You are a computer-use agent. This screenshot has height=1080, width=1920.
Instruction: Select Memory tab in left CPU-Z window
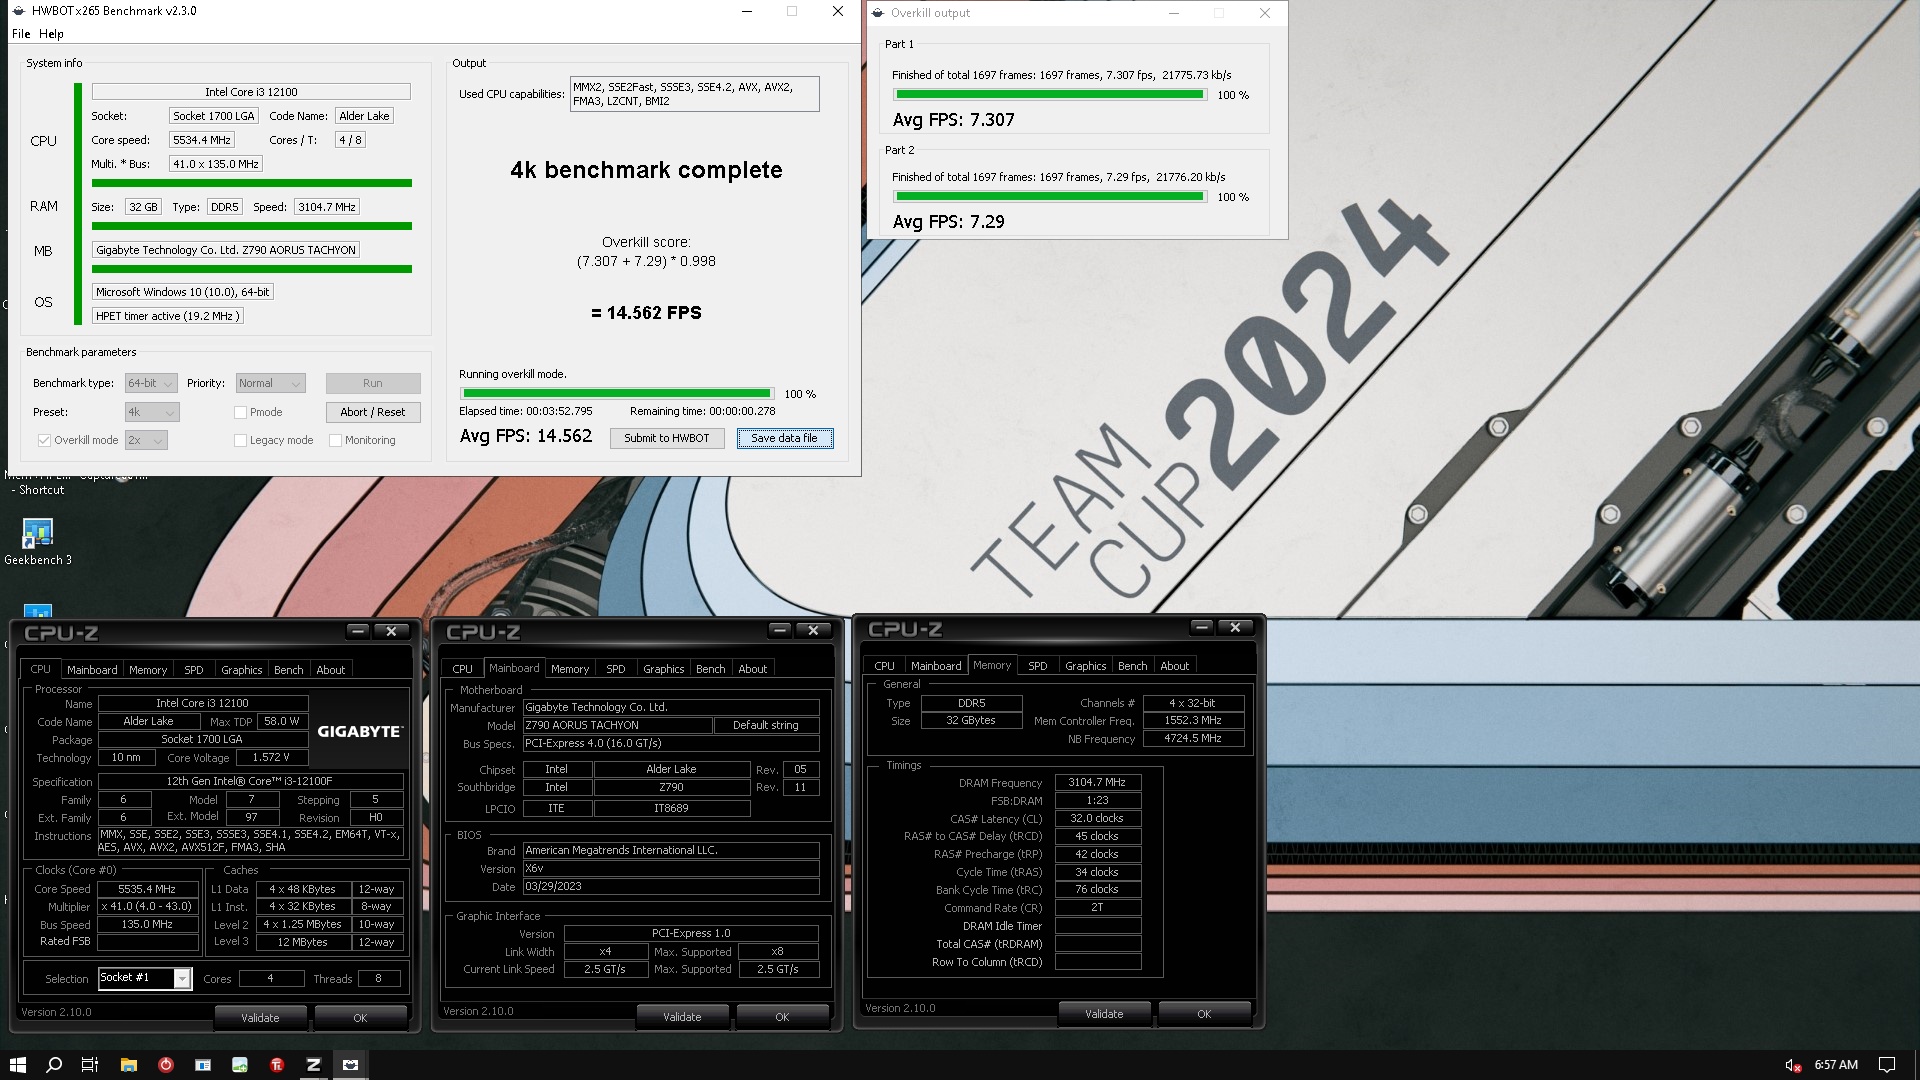click(x=148, y=670)
